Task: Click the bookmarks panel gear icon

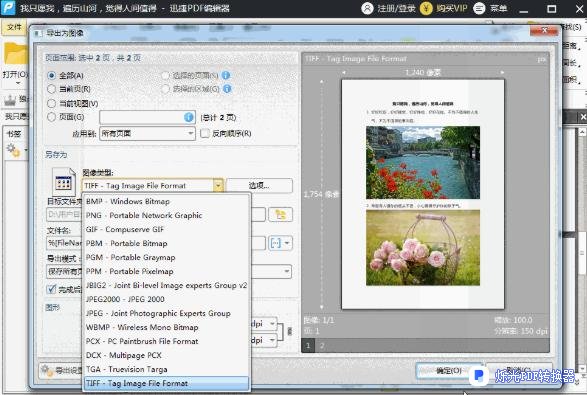Action: (13, 150)
